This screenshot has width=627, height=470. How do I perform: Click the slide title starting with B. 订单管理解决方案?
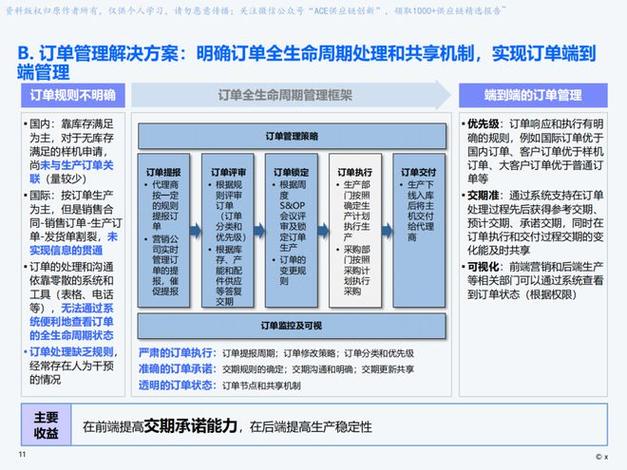(307, 63)
